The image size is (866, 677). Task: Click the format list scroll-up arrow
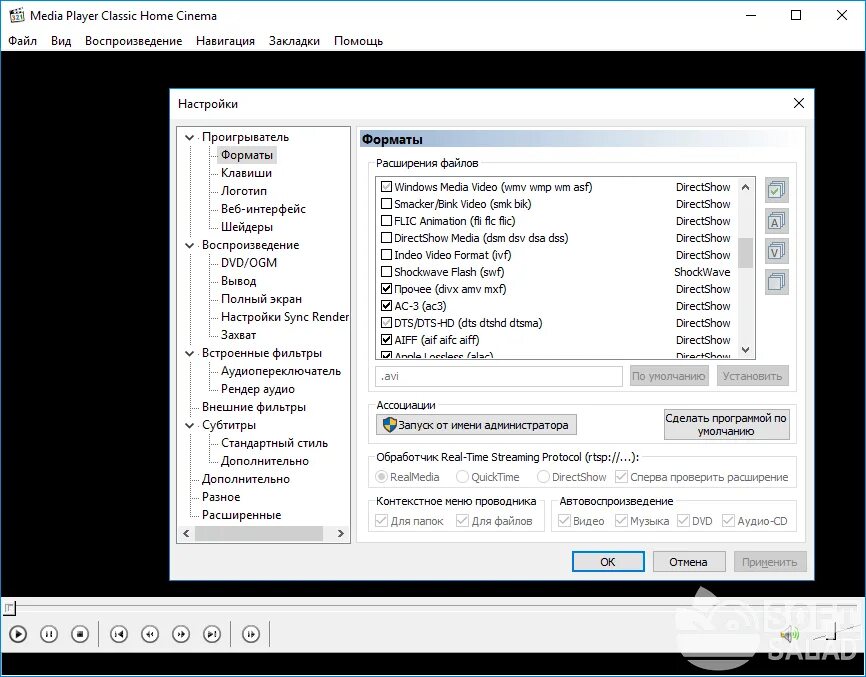(x=746, y=187)
